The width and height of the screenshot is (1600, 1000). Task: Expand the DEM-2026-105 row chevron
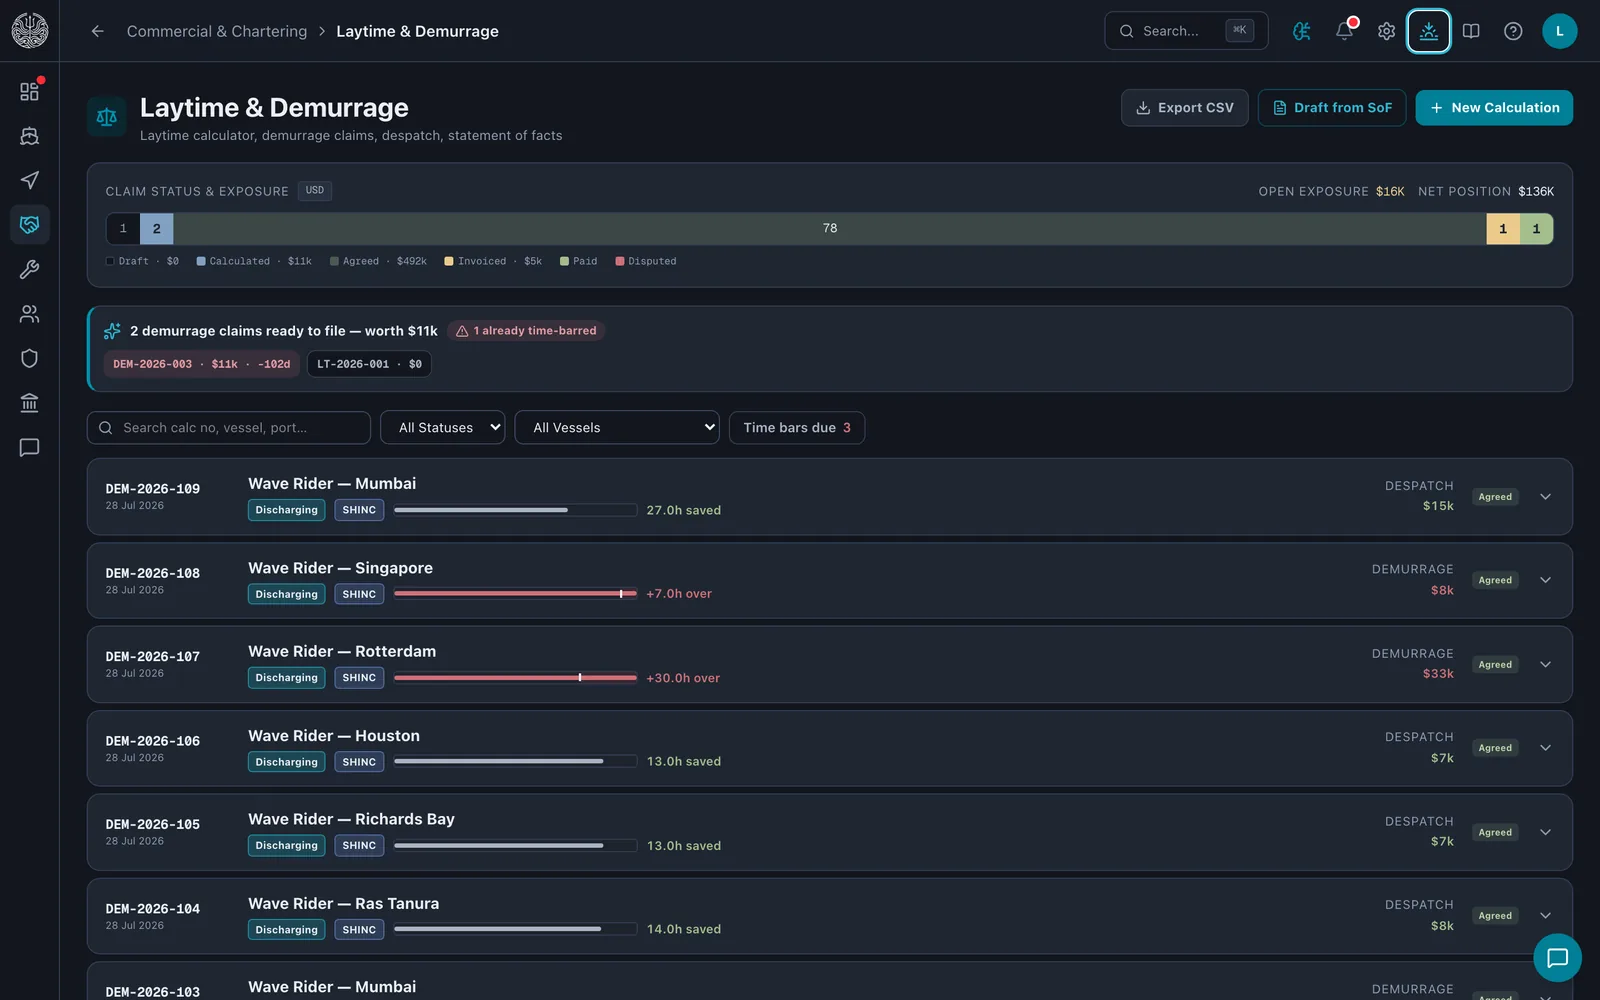pos(1545,832)
